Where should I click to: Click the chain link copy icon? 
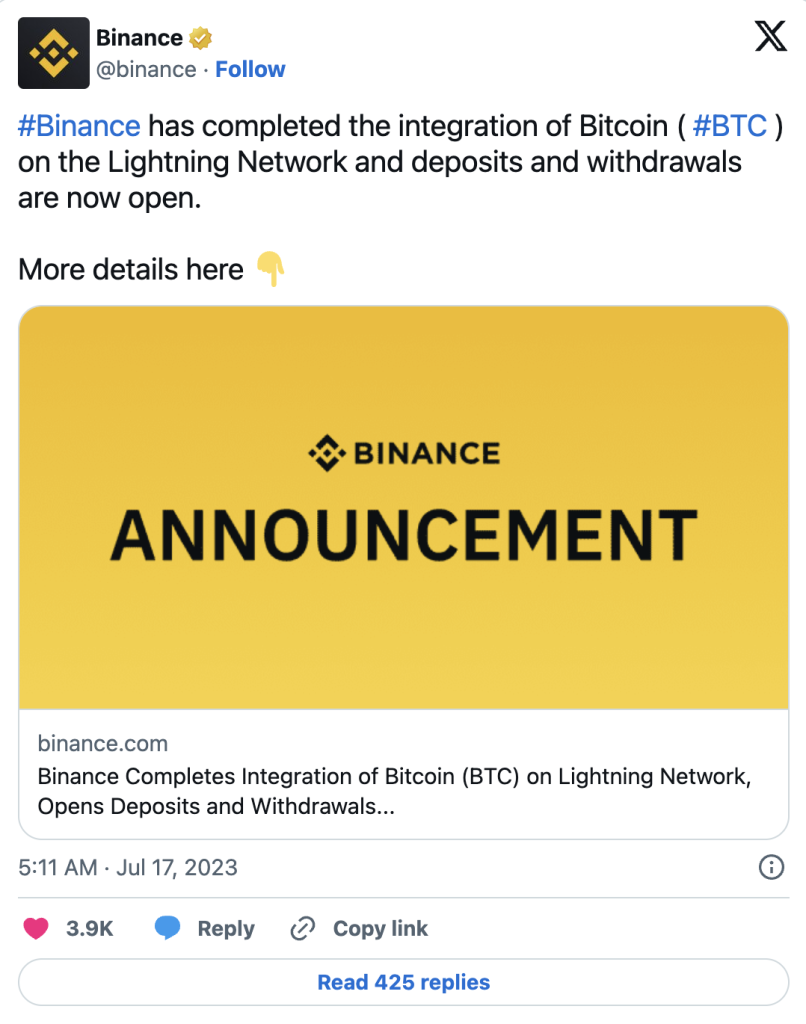(302, 929)
